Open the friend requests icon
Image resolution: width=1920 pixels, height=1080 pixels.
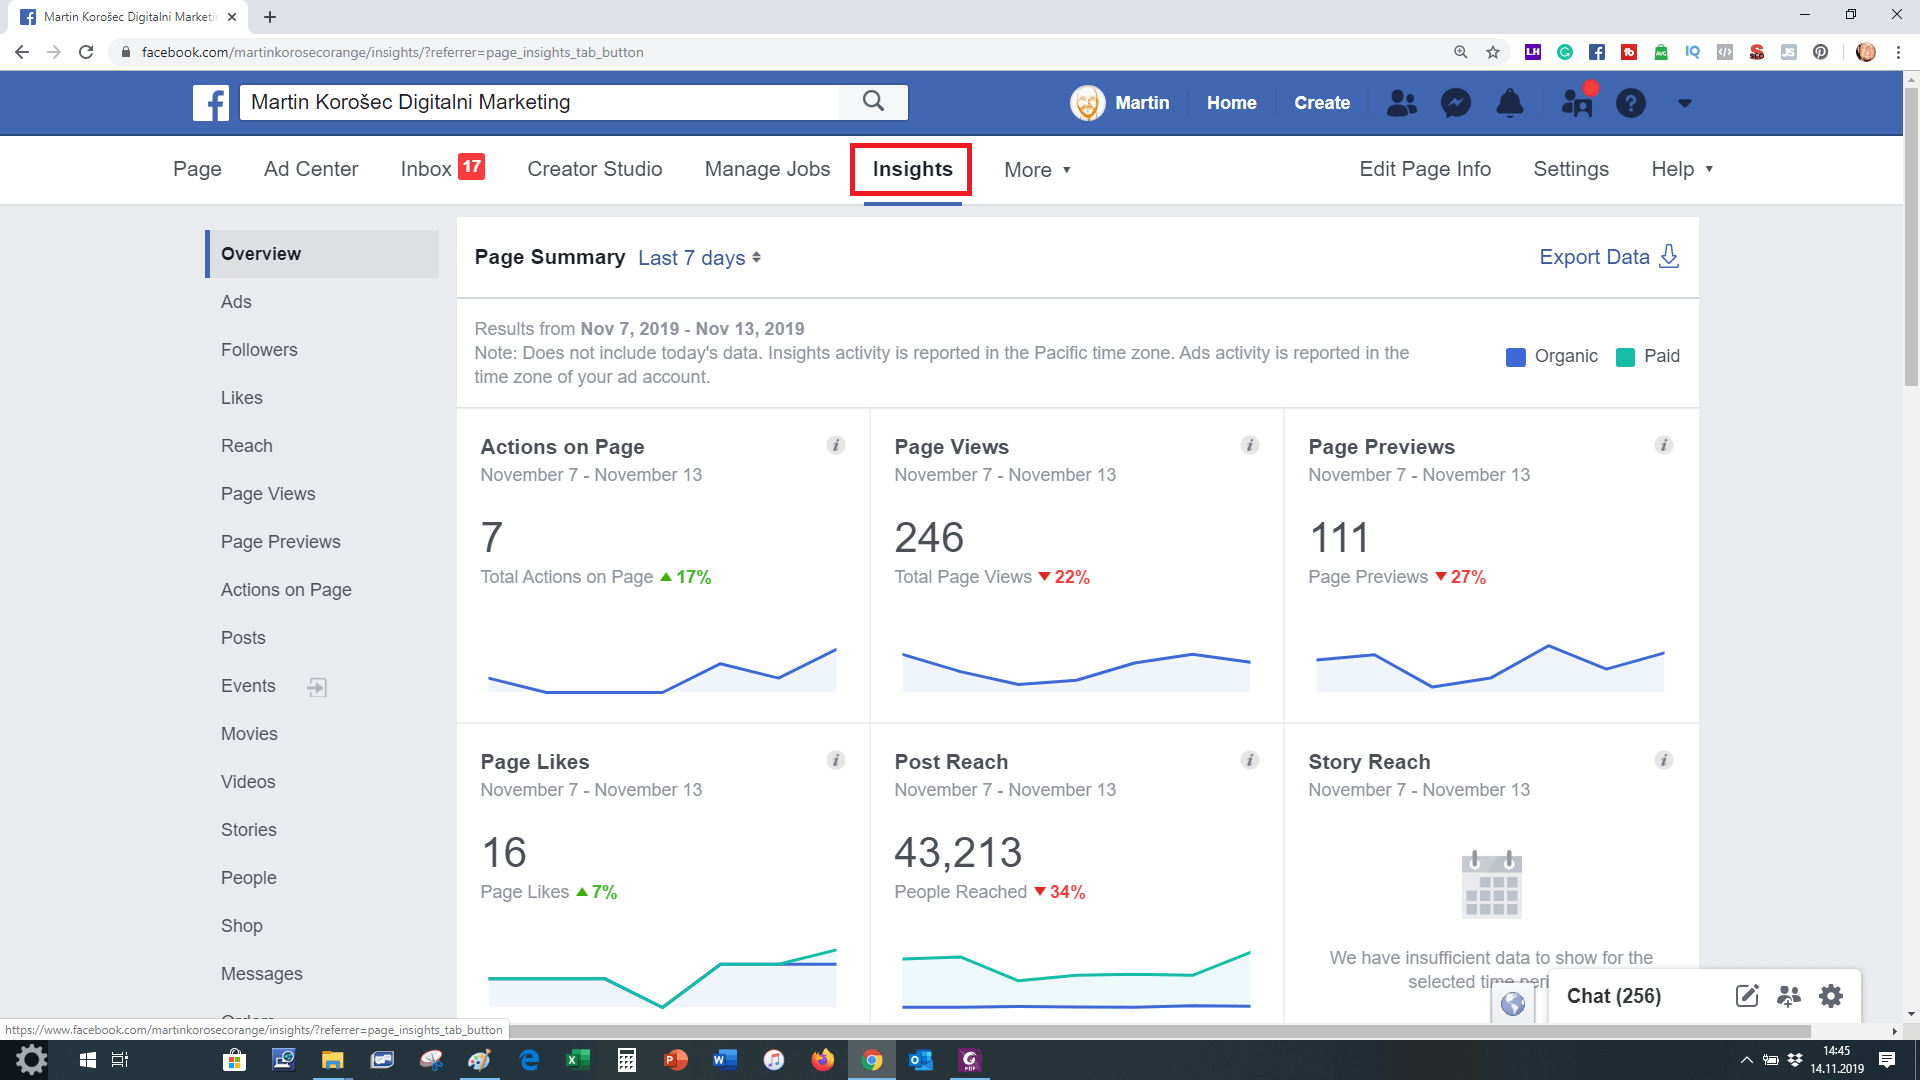coord(1401,103)
